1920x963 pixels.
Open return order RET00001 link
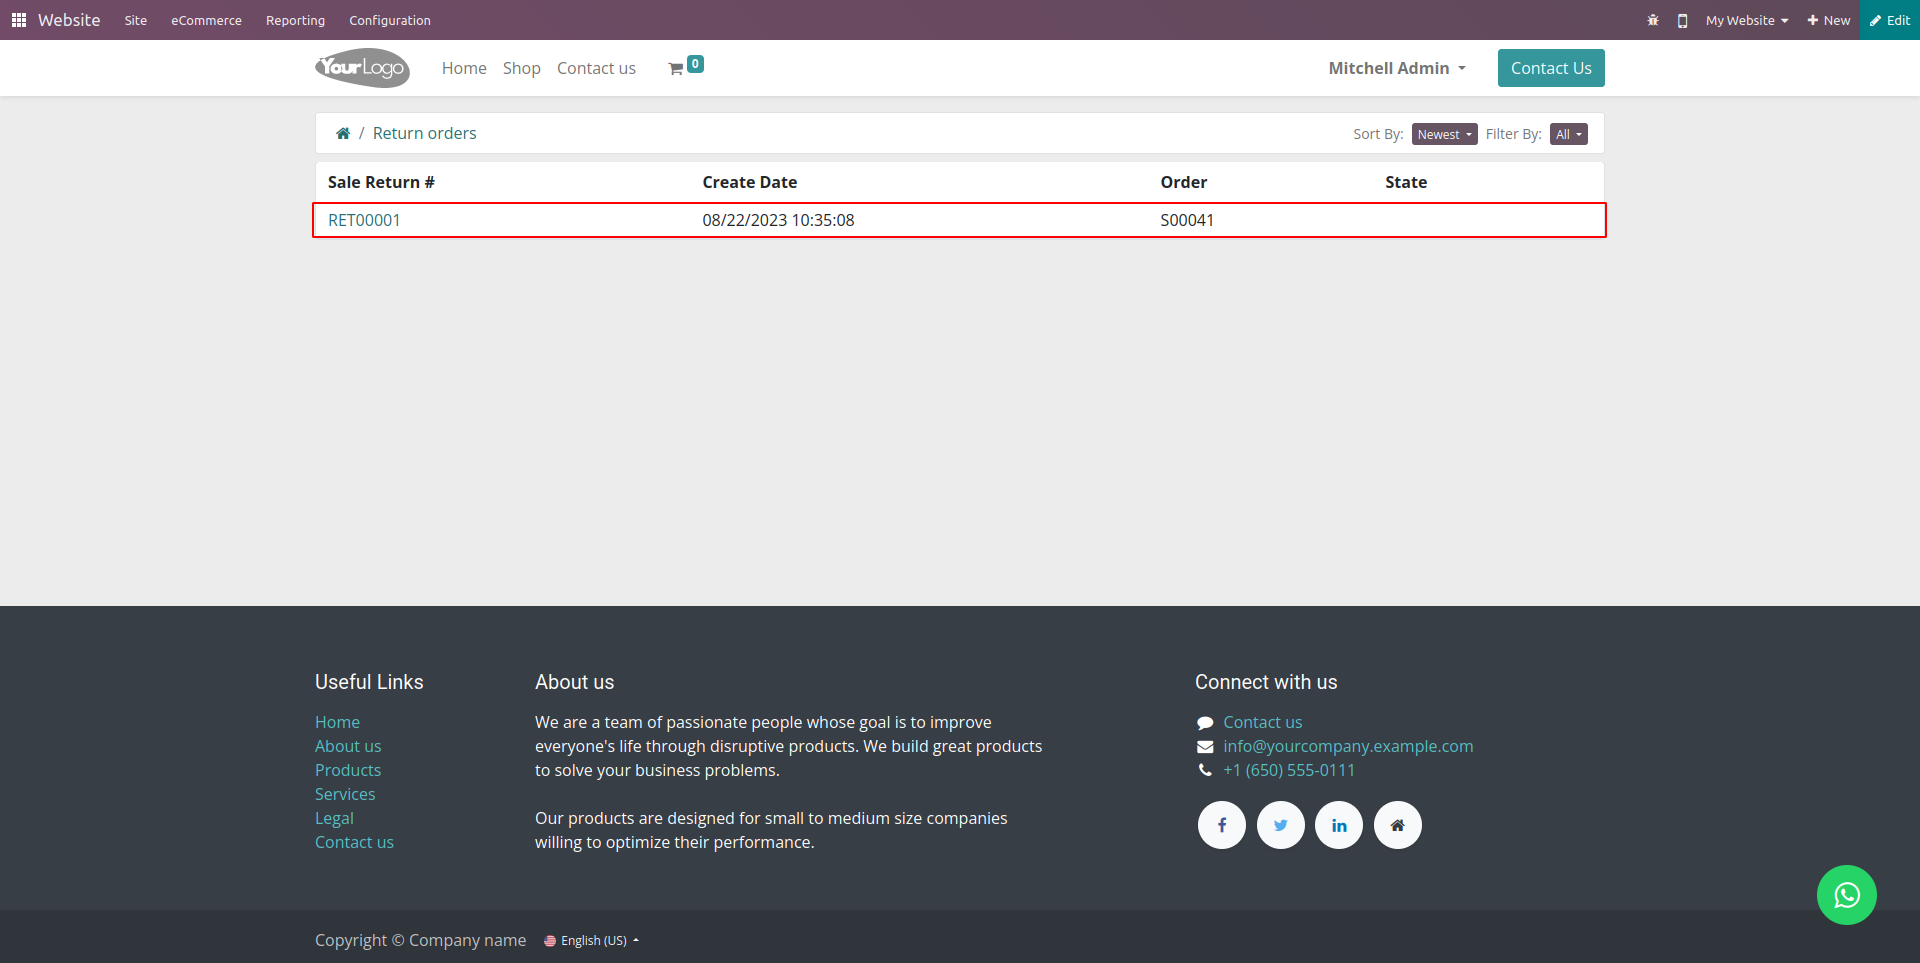pos(364,220)
